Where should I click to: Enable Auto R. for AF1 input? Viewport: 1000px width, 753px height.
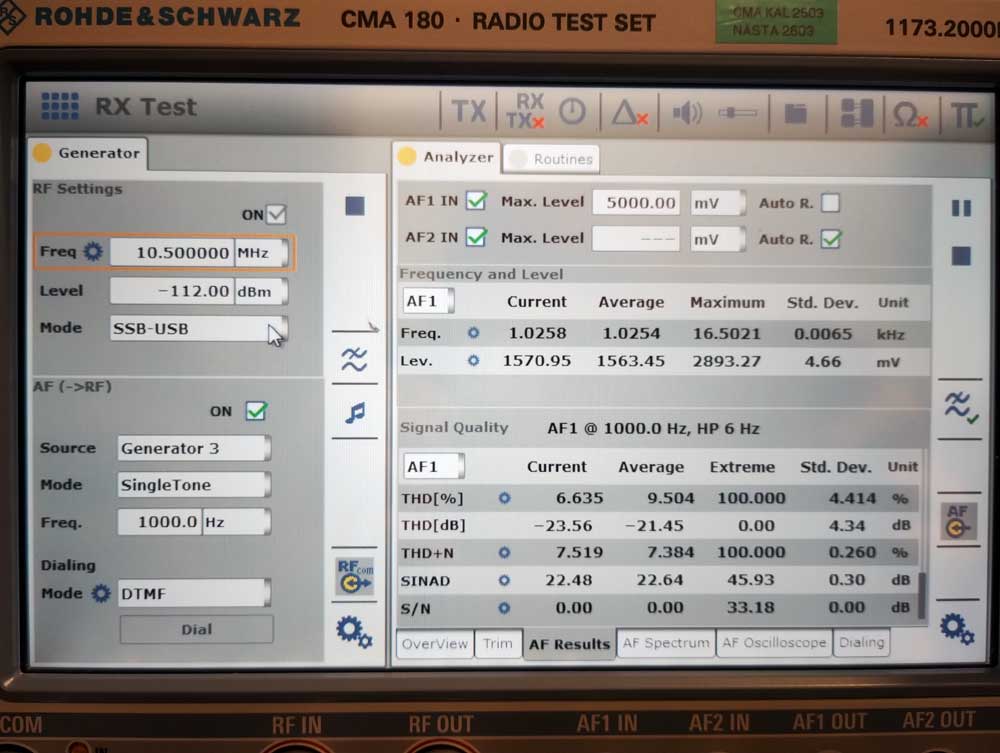coord(830,203)
